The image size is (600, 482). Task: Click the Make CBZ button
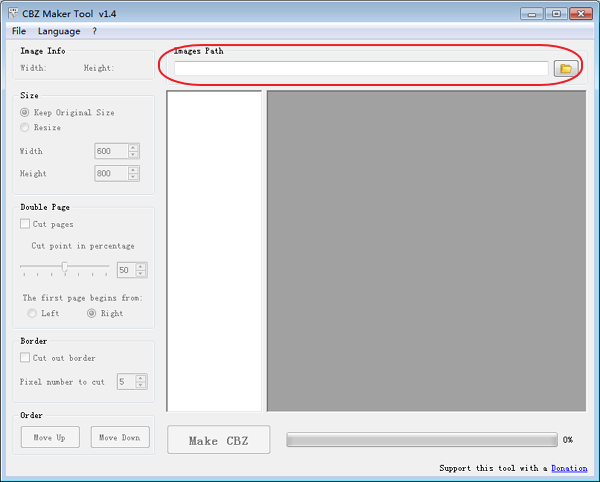pyautogui.click(x=218, y=440)
